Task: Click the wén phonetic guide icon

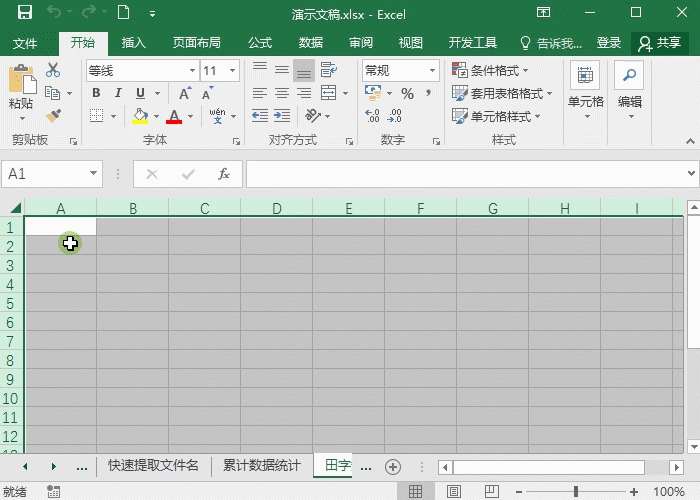Action: click(217, 116)
